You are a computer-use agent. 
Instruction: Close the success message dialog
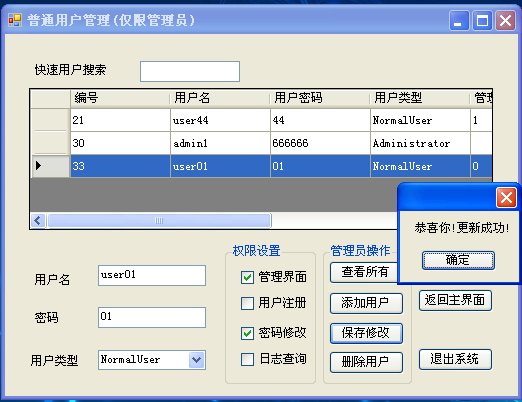click(x=506, y=198)
